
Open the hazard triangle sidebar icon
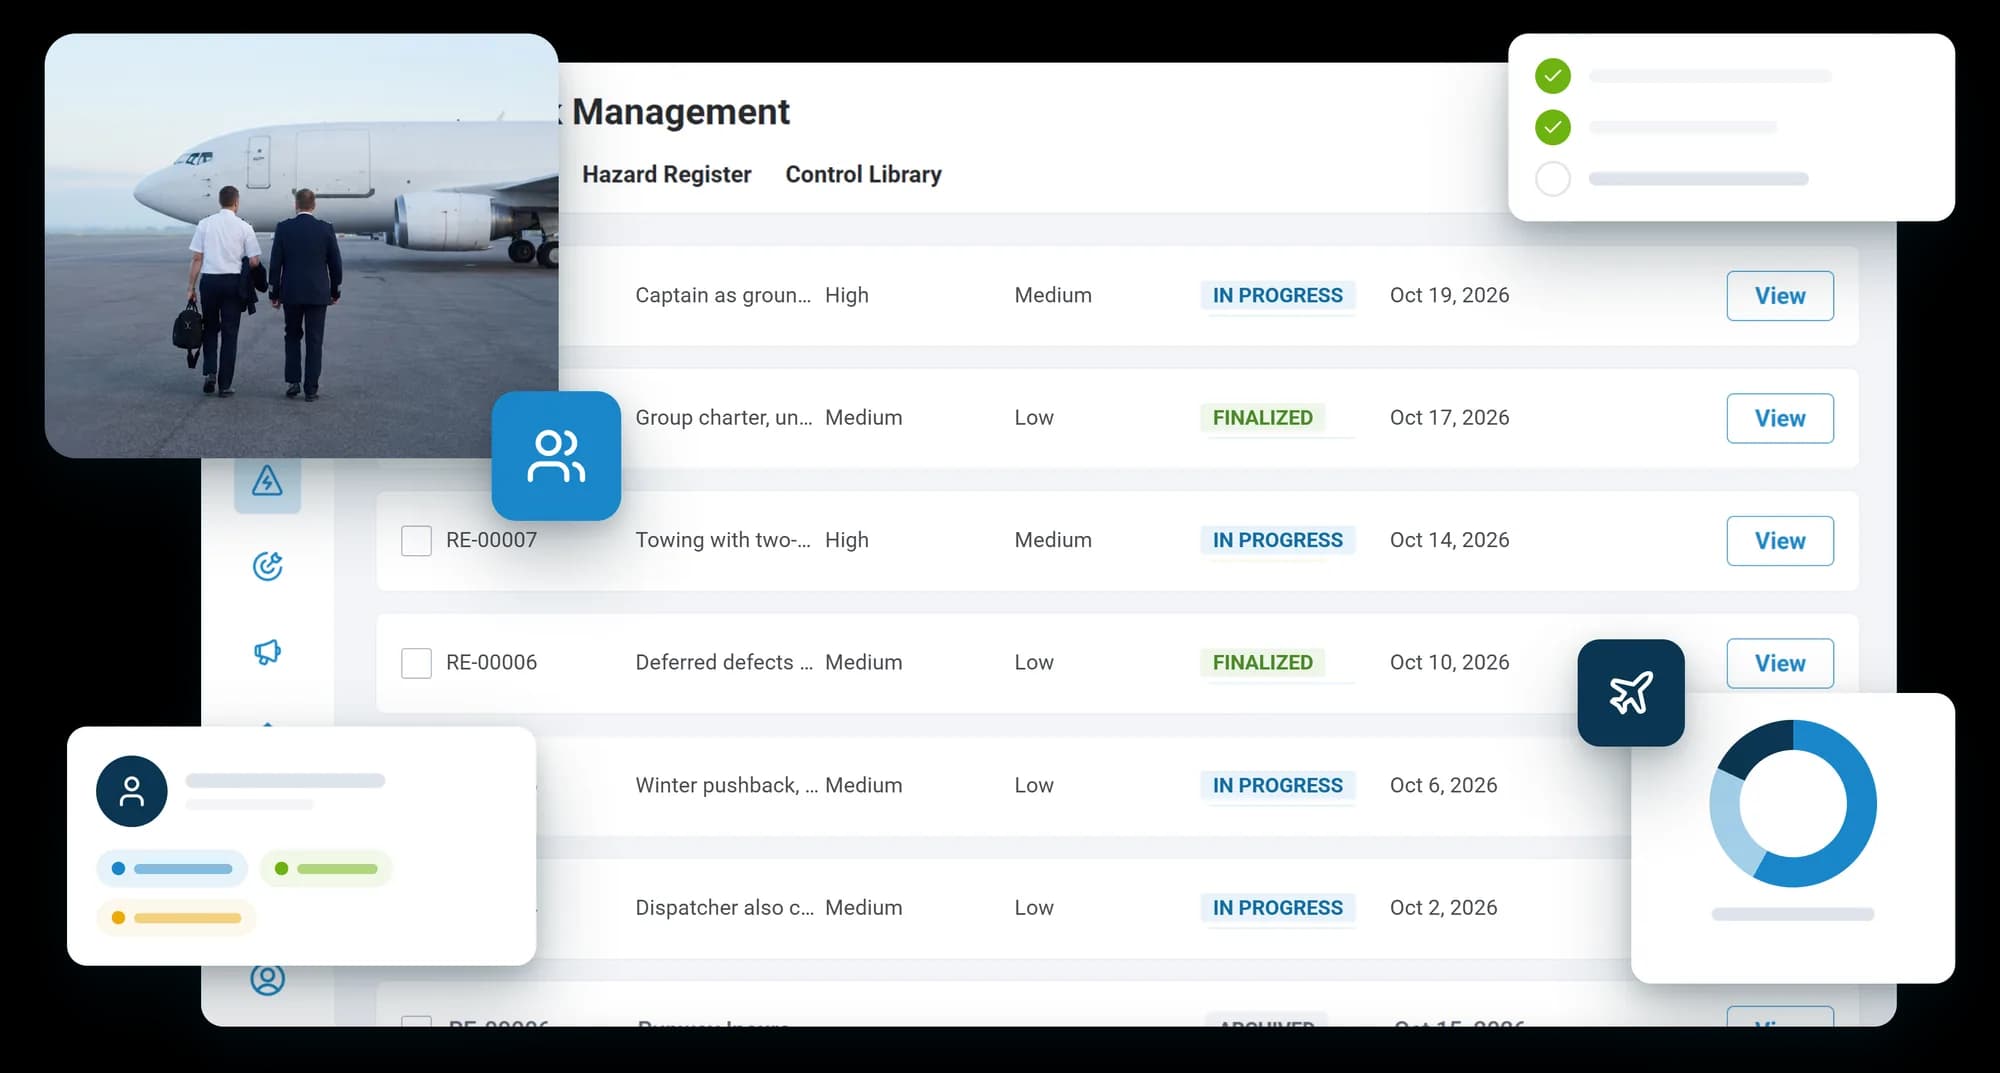[x=267, y=481]
